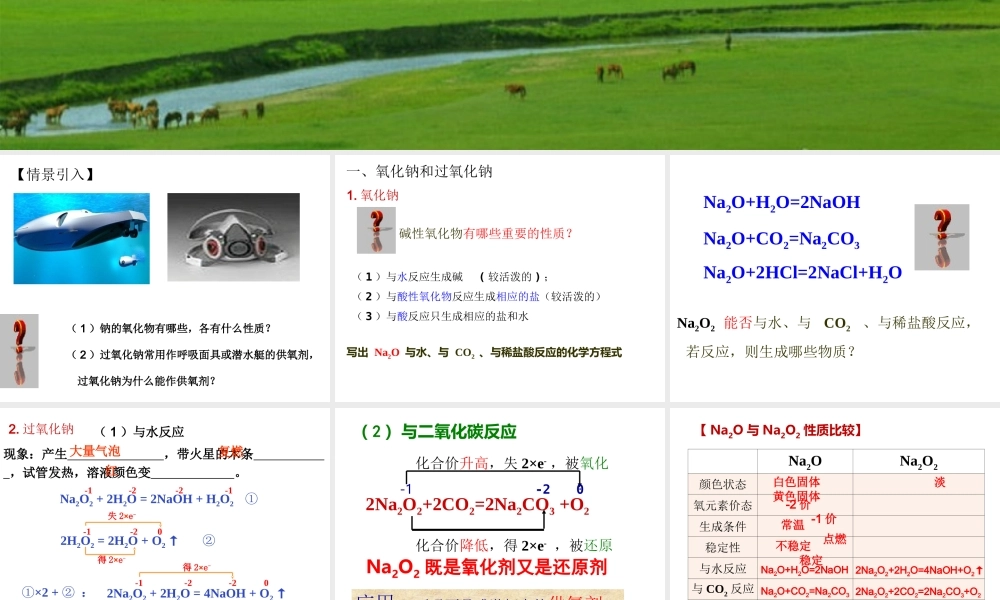
Task: Click the label ①×2 + ②
Action: point(54,592)
